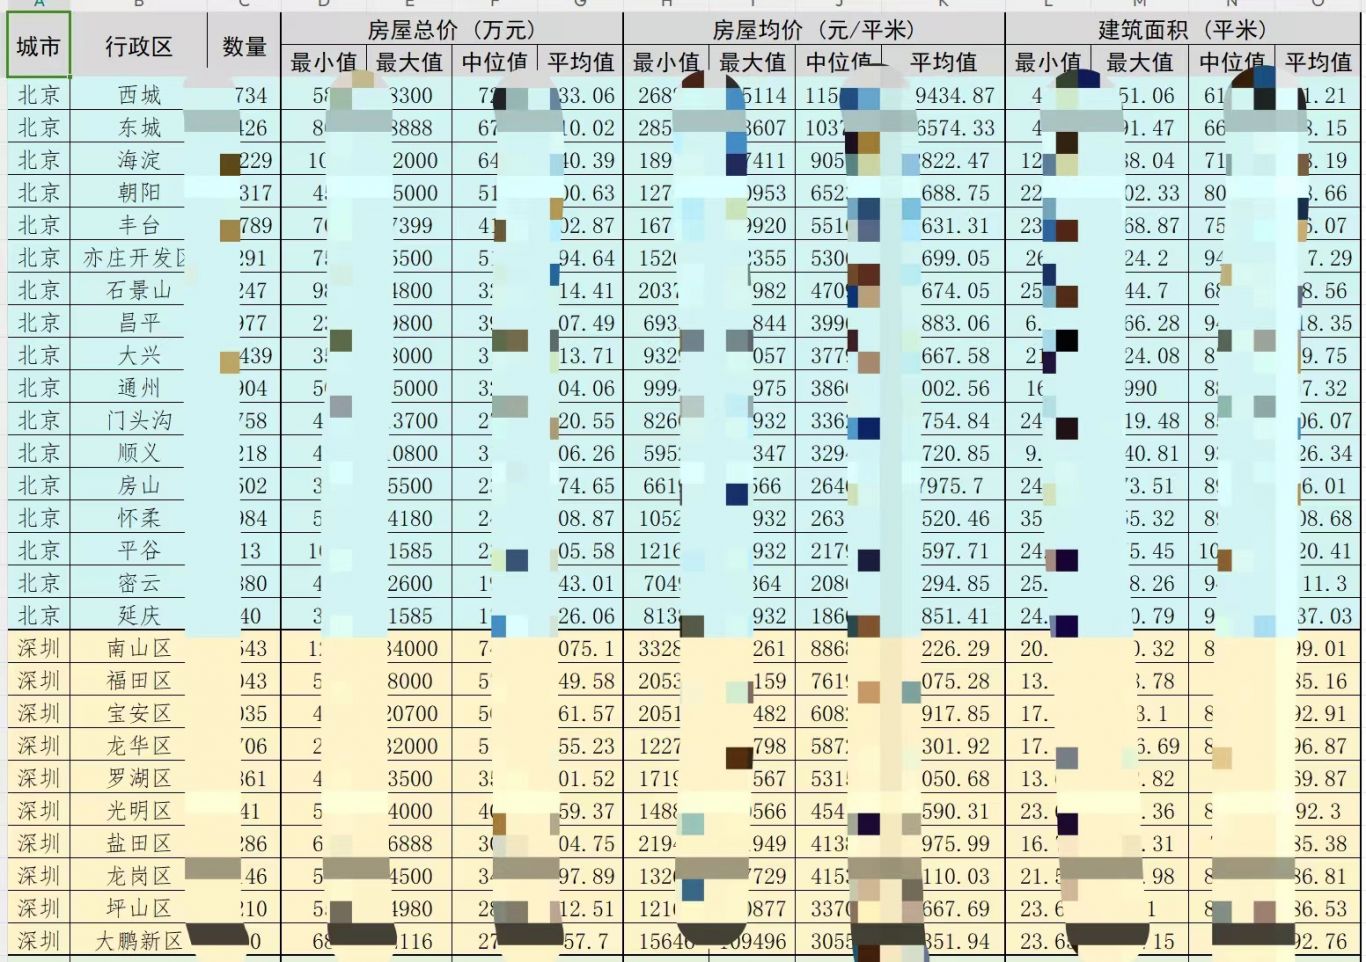Select the 坪山区 district cell
The image size is (1366, 962).
[139, 908]
